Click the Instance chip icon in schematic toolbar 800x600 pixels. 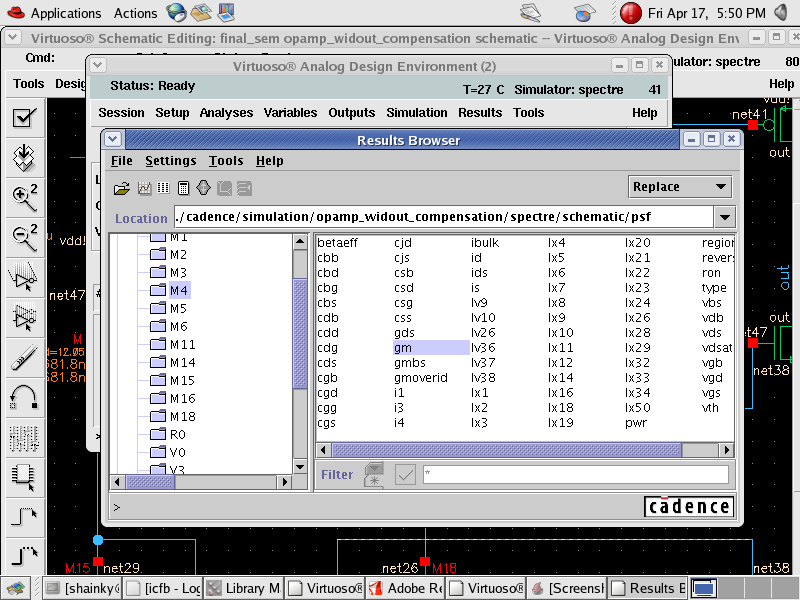click(x=24, y=477)
